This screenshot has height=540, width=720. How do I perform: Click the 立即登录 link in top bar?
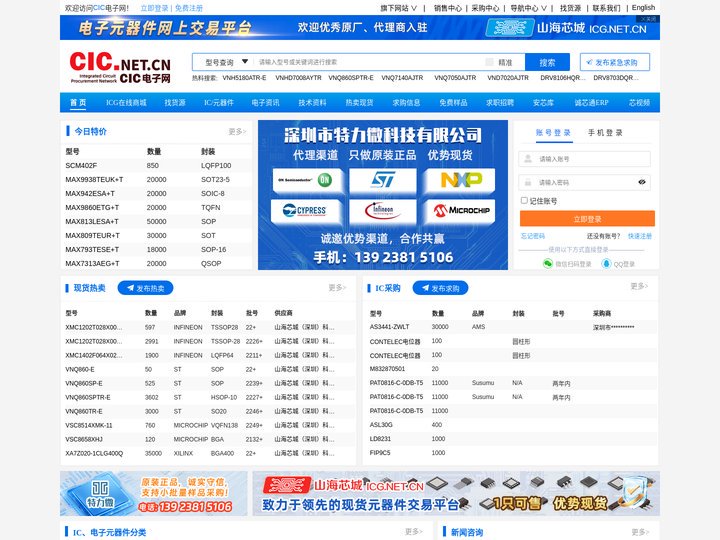pyautogui.click(x=154, y=8)
